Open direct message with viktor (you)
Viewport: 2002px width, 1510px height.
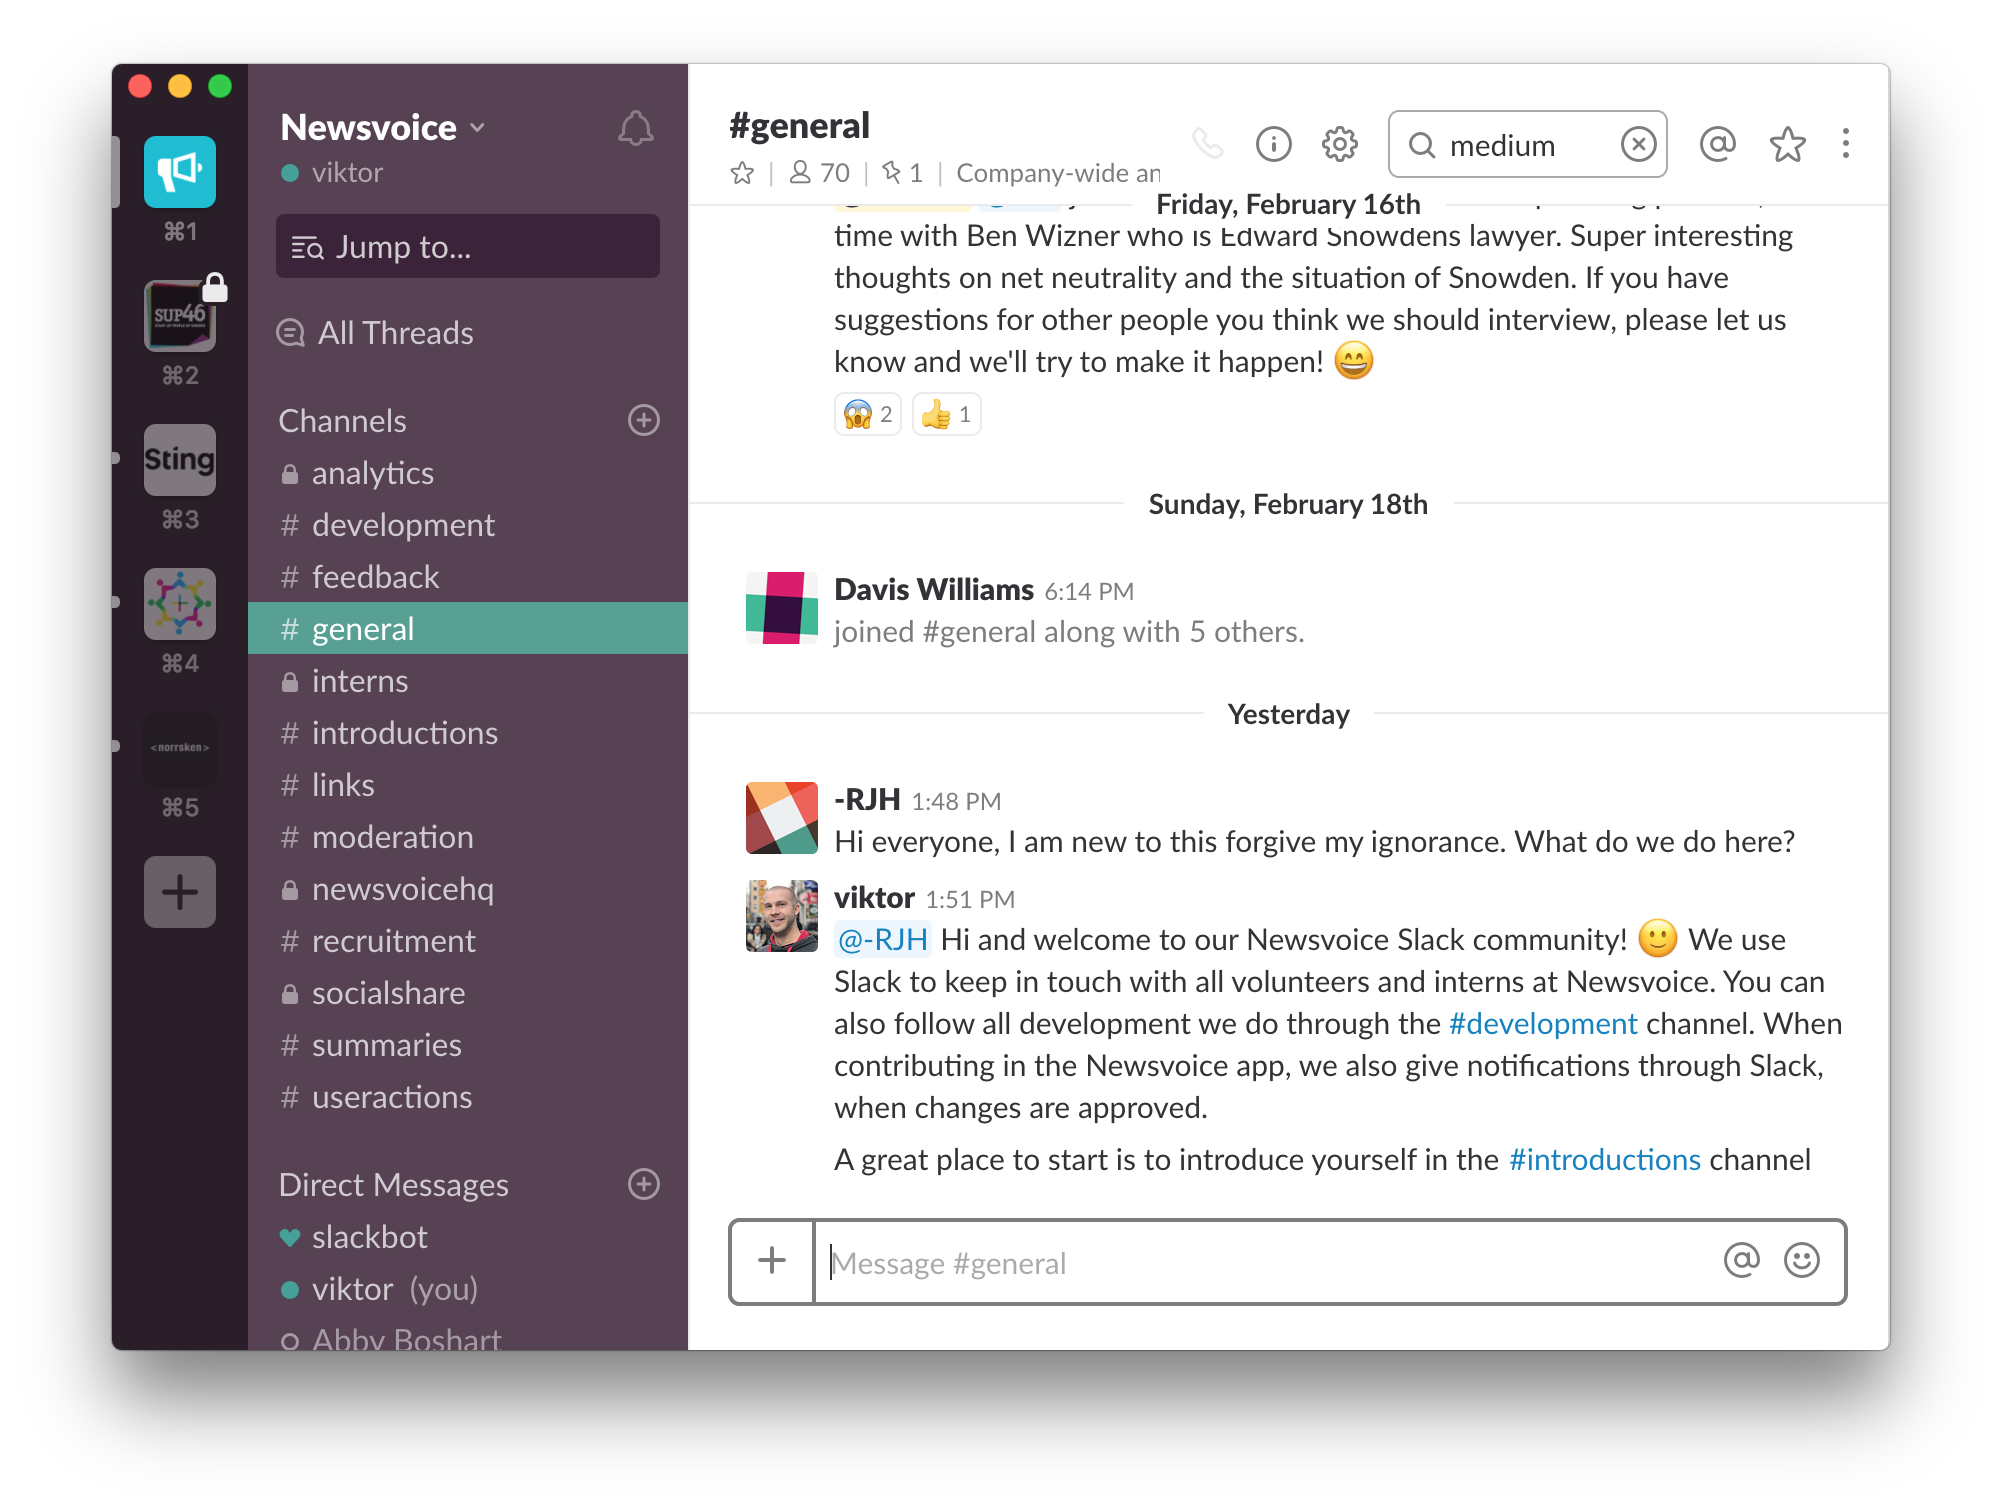click(468, 1289)
